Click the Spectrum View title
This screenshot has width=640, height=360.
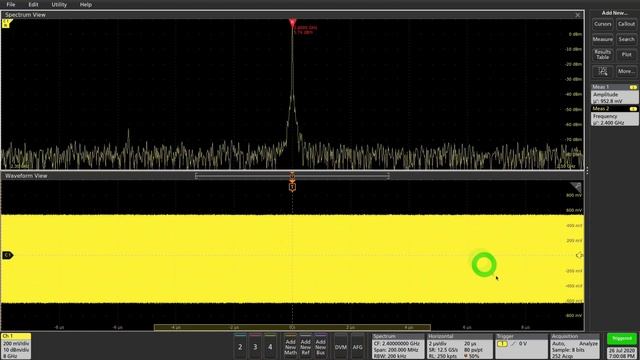point(25,15)
